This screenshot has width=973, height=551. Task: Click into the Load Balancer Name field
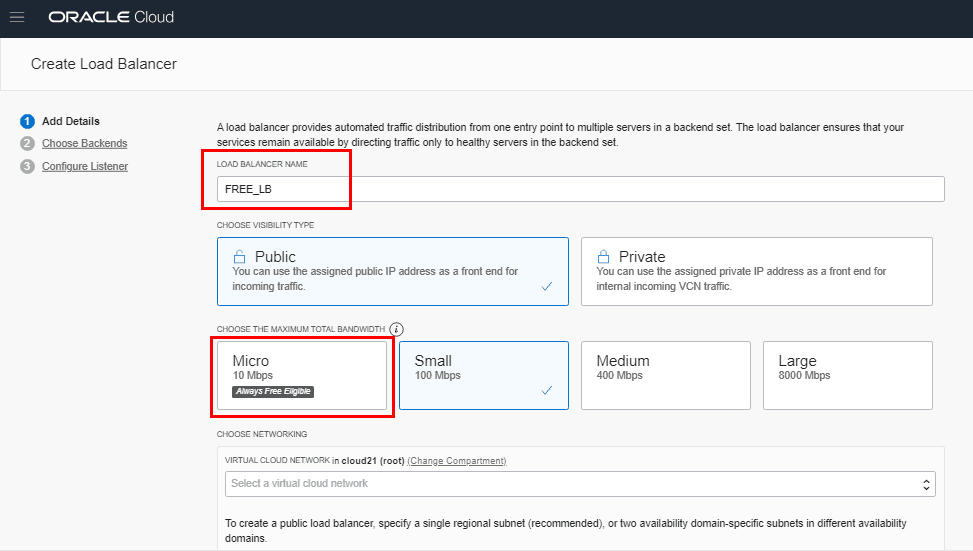581,189
